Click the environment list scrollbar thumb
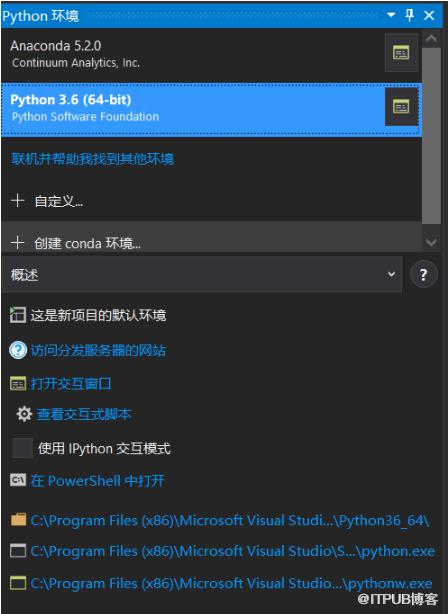This screenshot has width=448, height=614. (431, 135)
